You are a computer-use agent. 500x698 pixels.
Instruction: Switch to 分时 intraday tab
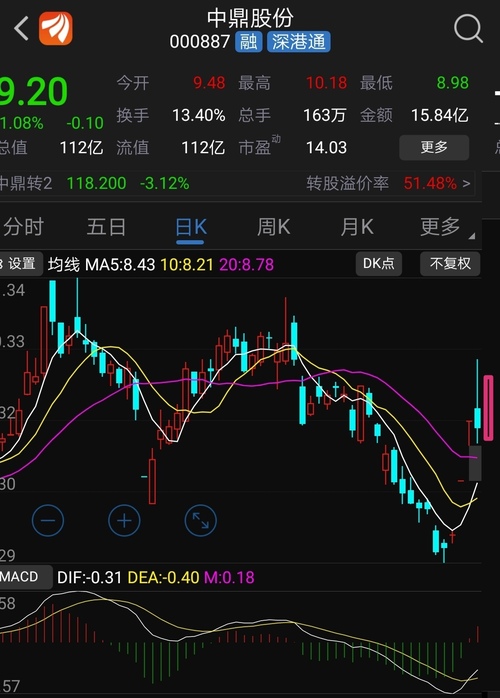click(x=23, y=227)
